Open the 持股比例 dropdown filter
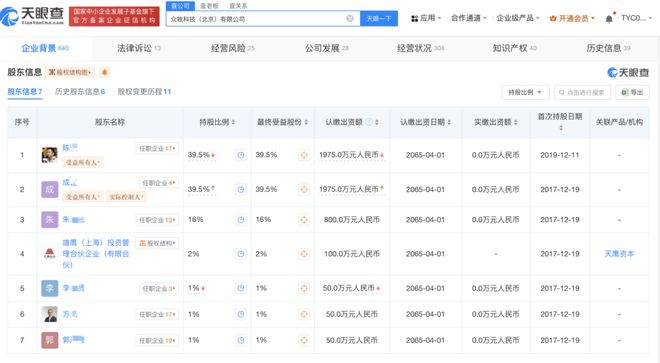The height and width of the screenshot is (363, 660). 524,92
